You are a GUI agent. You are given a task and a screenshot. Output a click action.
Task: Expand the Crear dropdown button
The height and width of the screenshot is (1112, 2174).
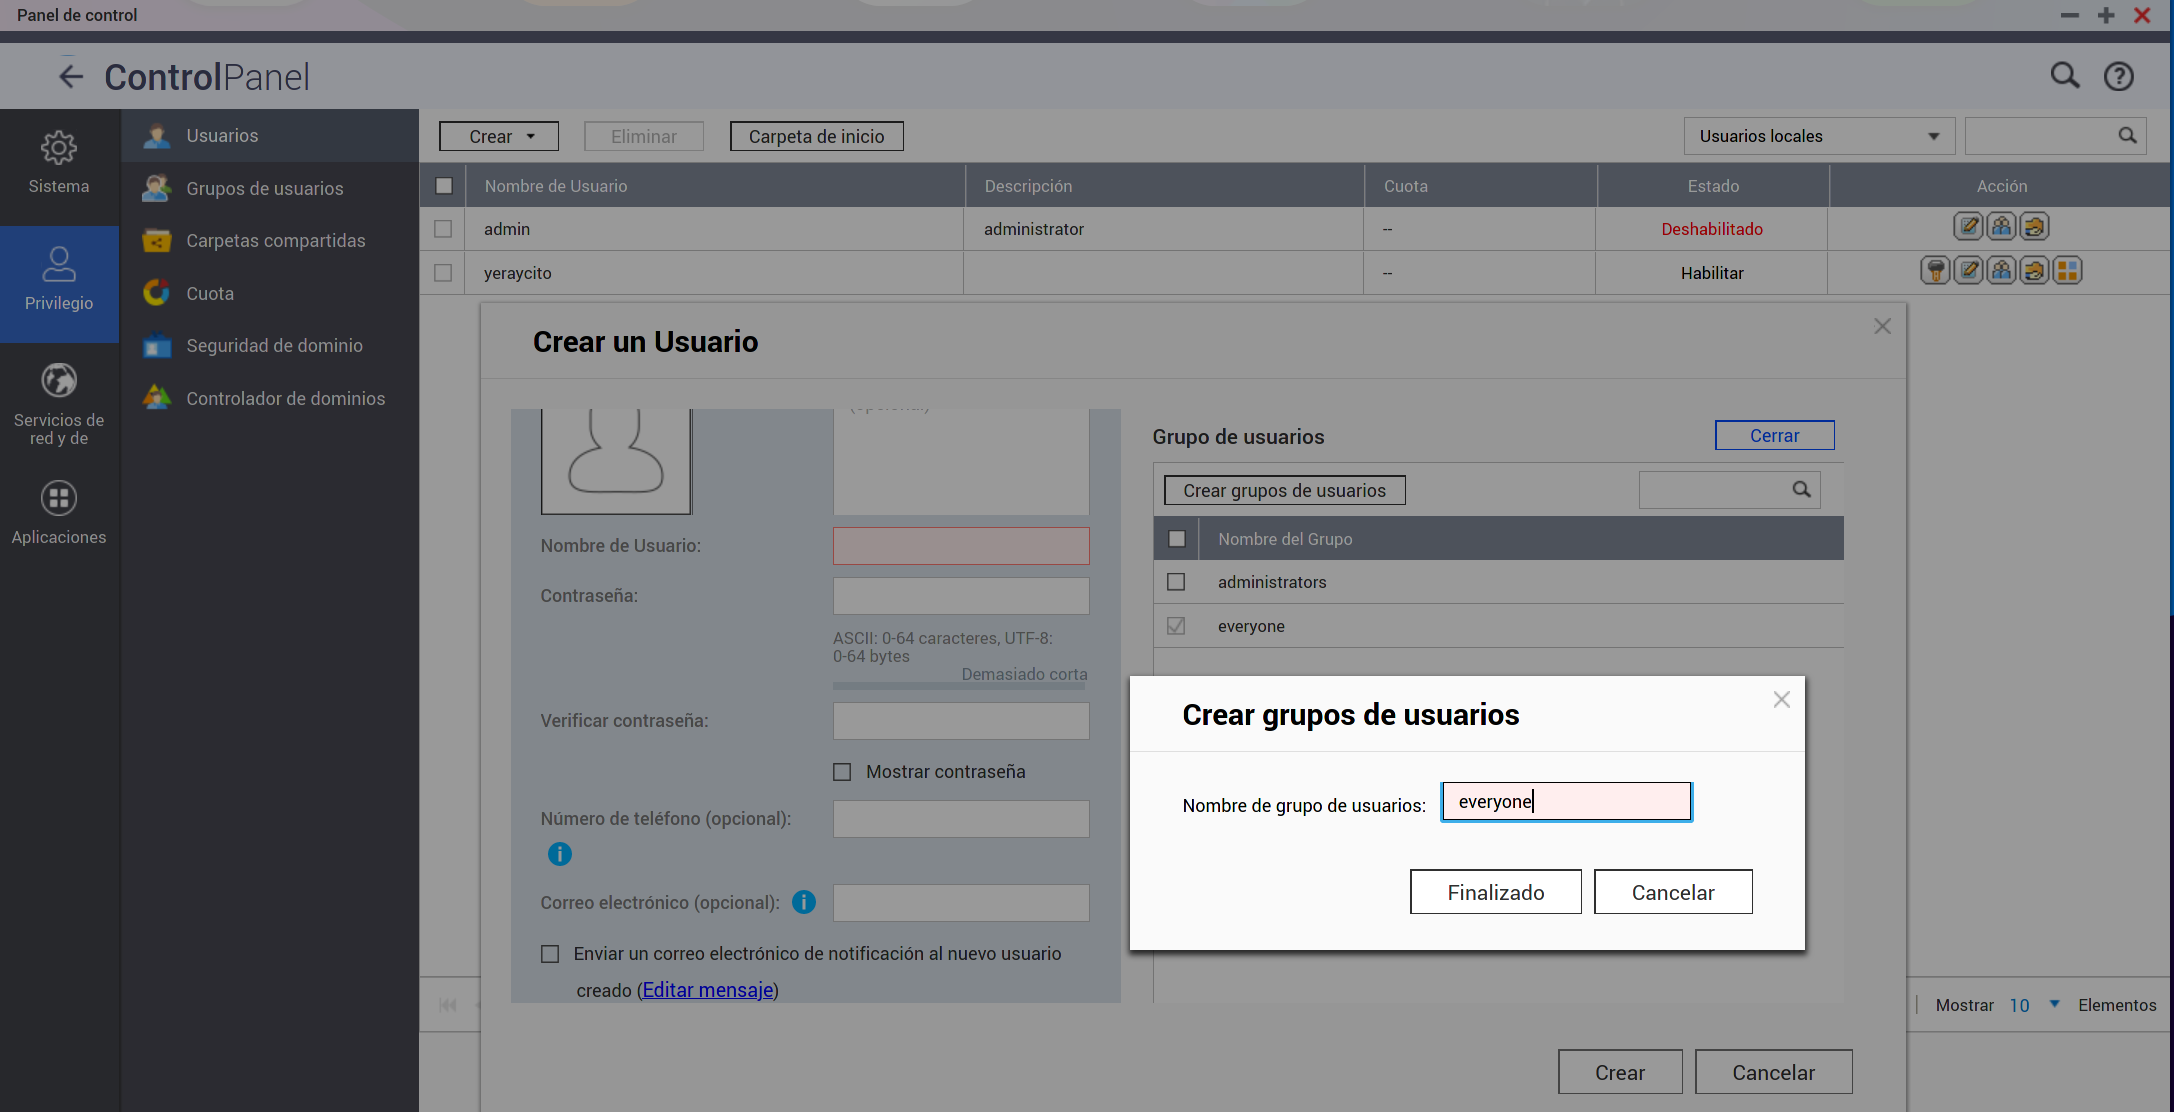(499, 137)
